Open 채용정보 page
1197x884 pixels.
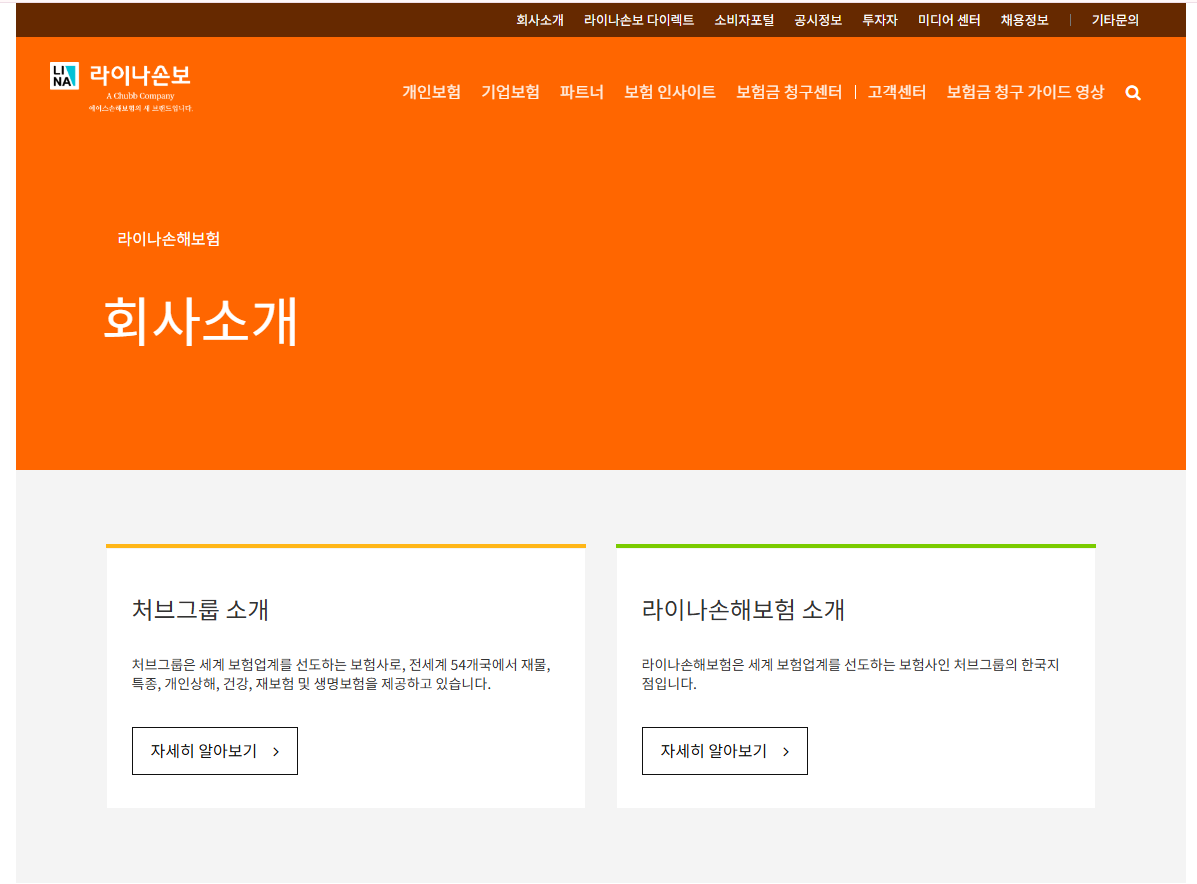point(1024,21)
